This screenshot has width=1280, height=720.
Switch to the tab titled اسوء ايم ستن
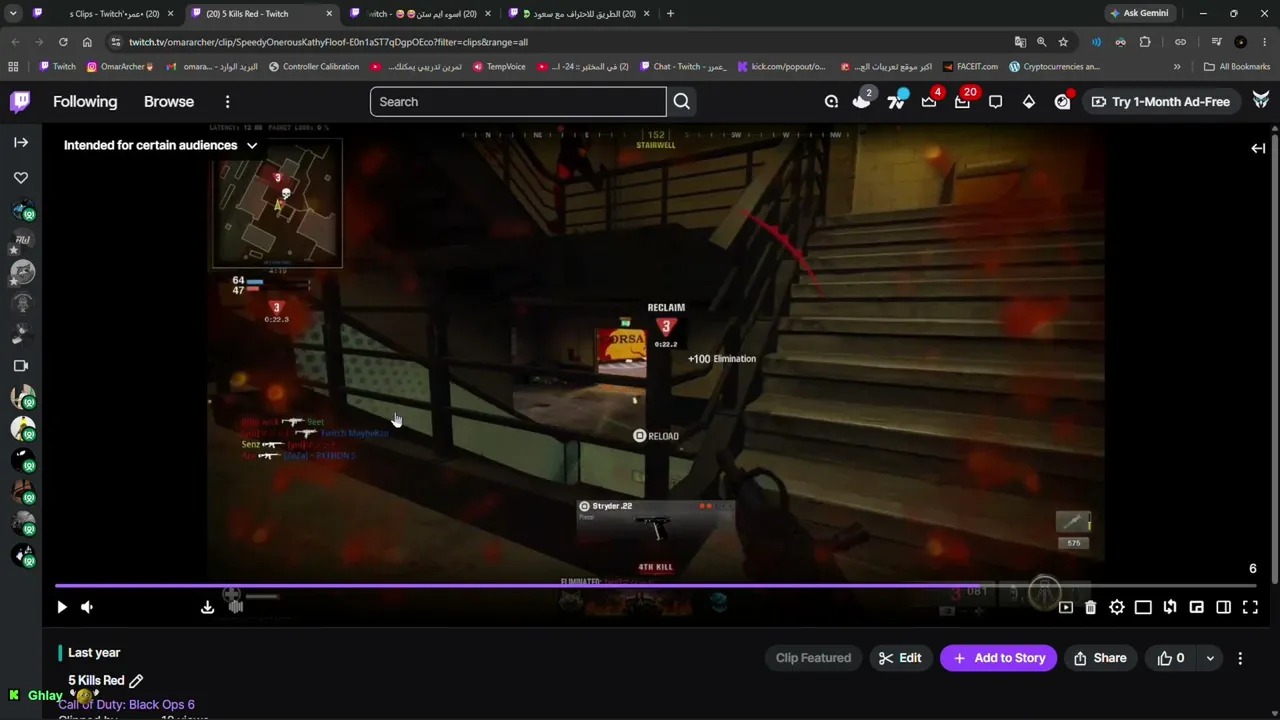click(420, 14)
